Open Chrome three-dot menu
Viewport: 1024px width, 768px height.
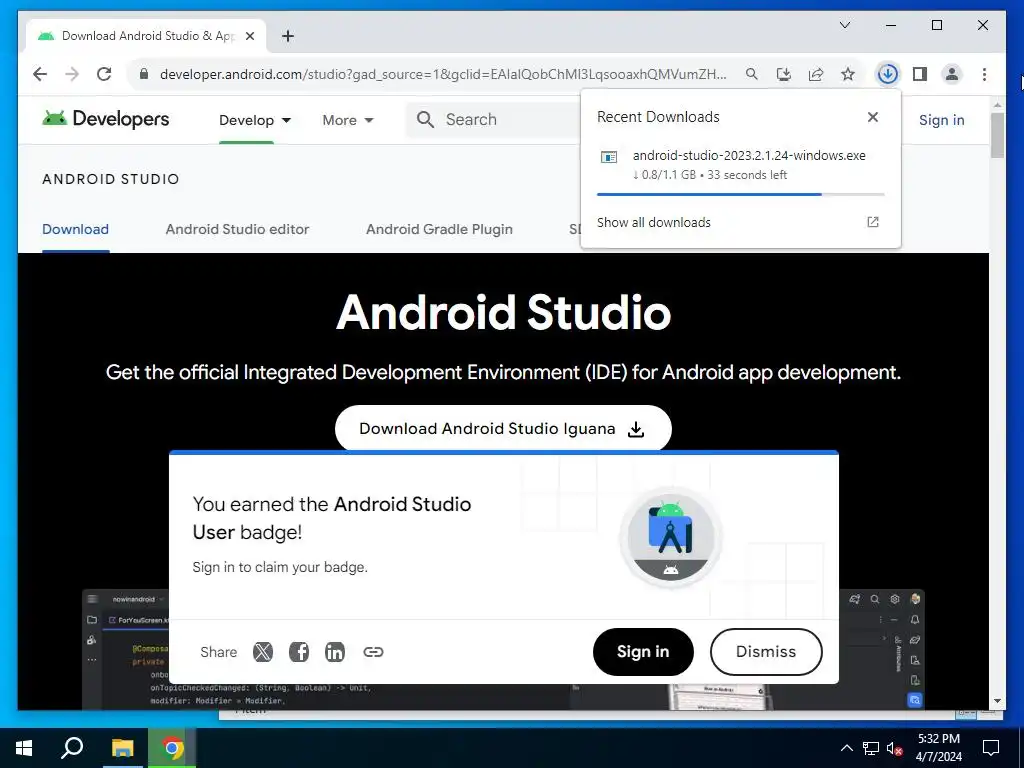pos(984,74)
